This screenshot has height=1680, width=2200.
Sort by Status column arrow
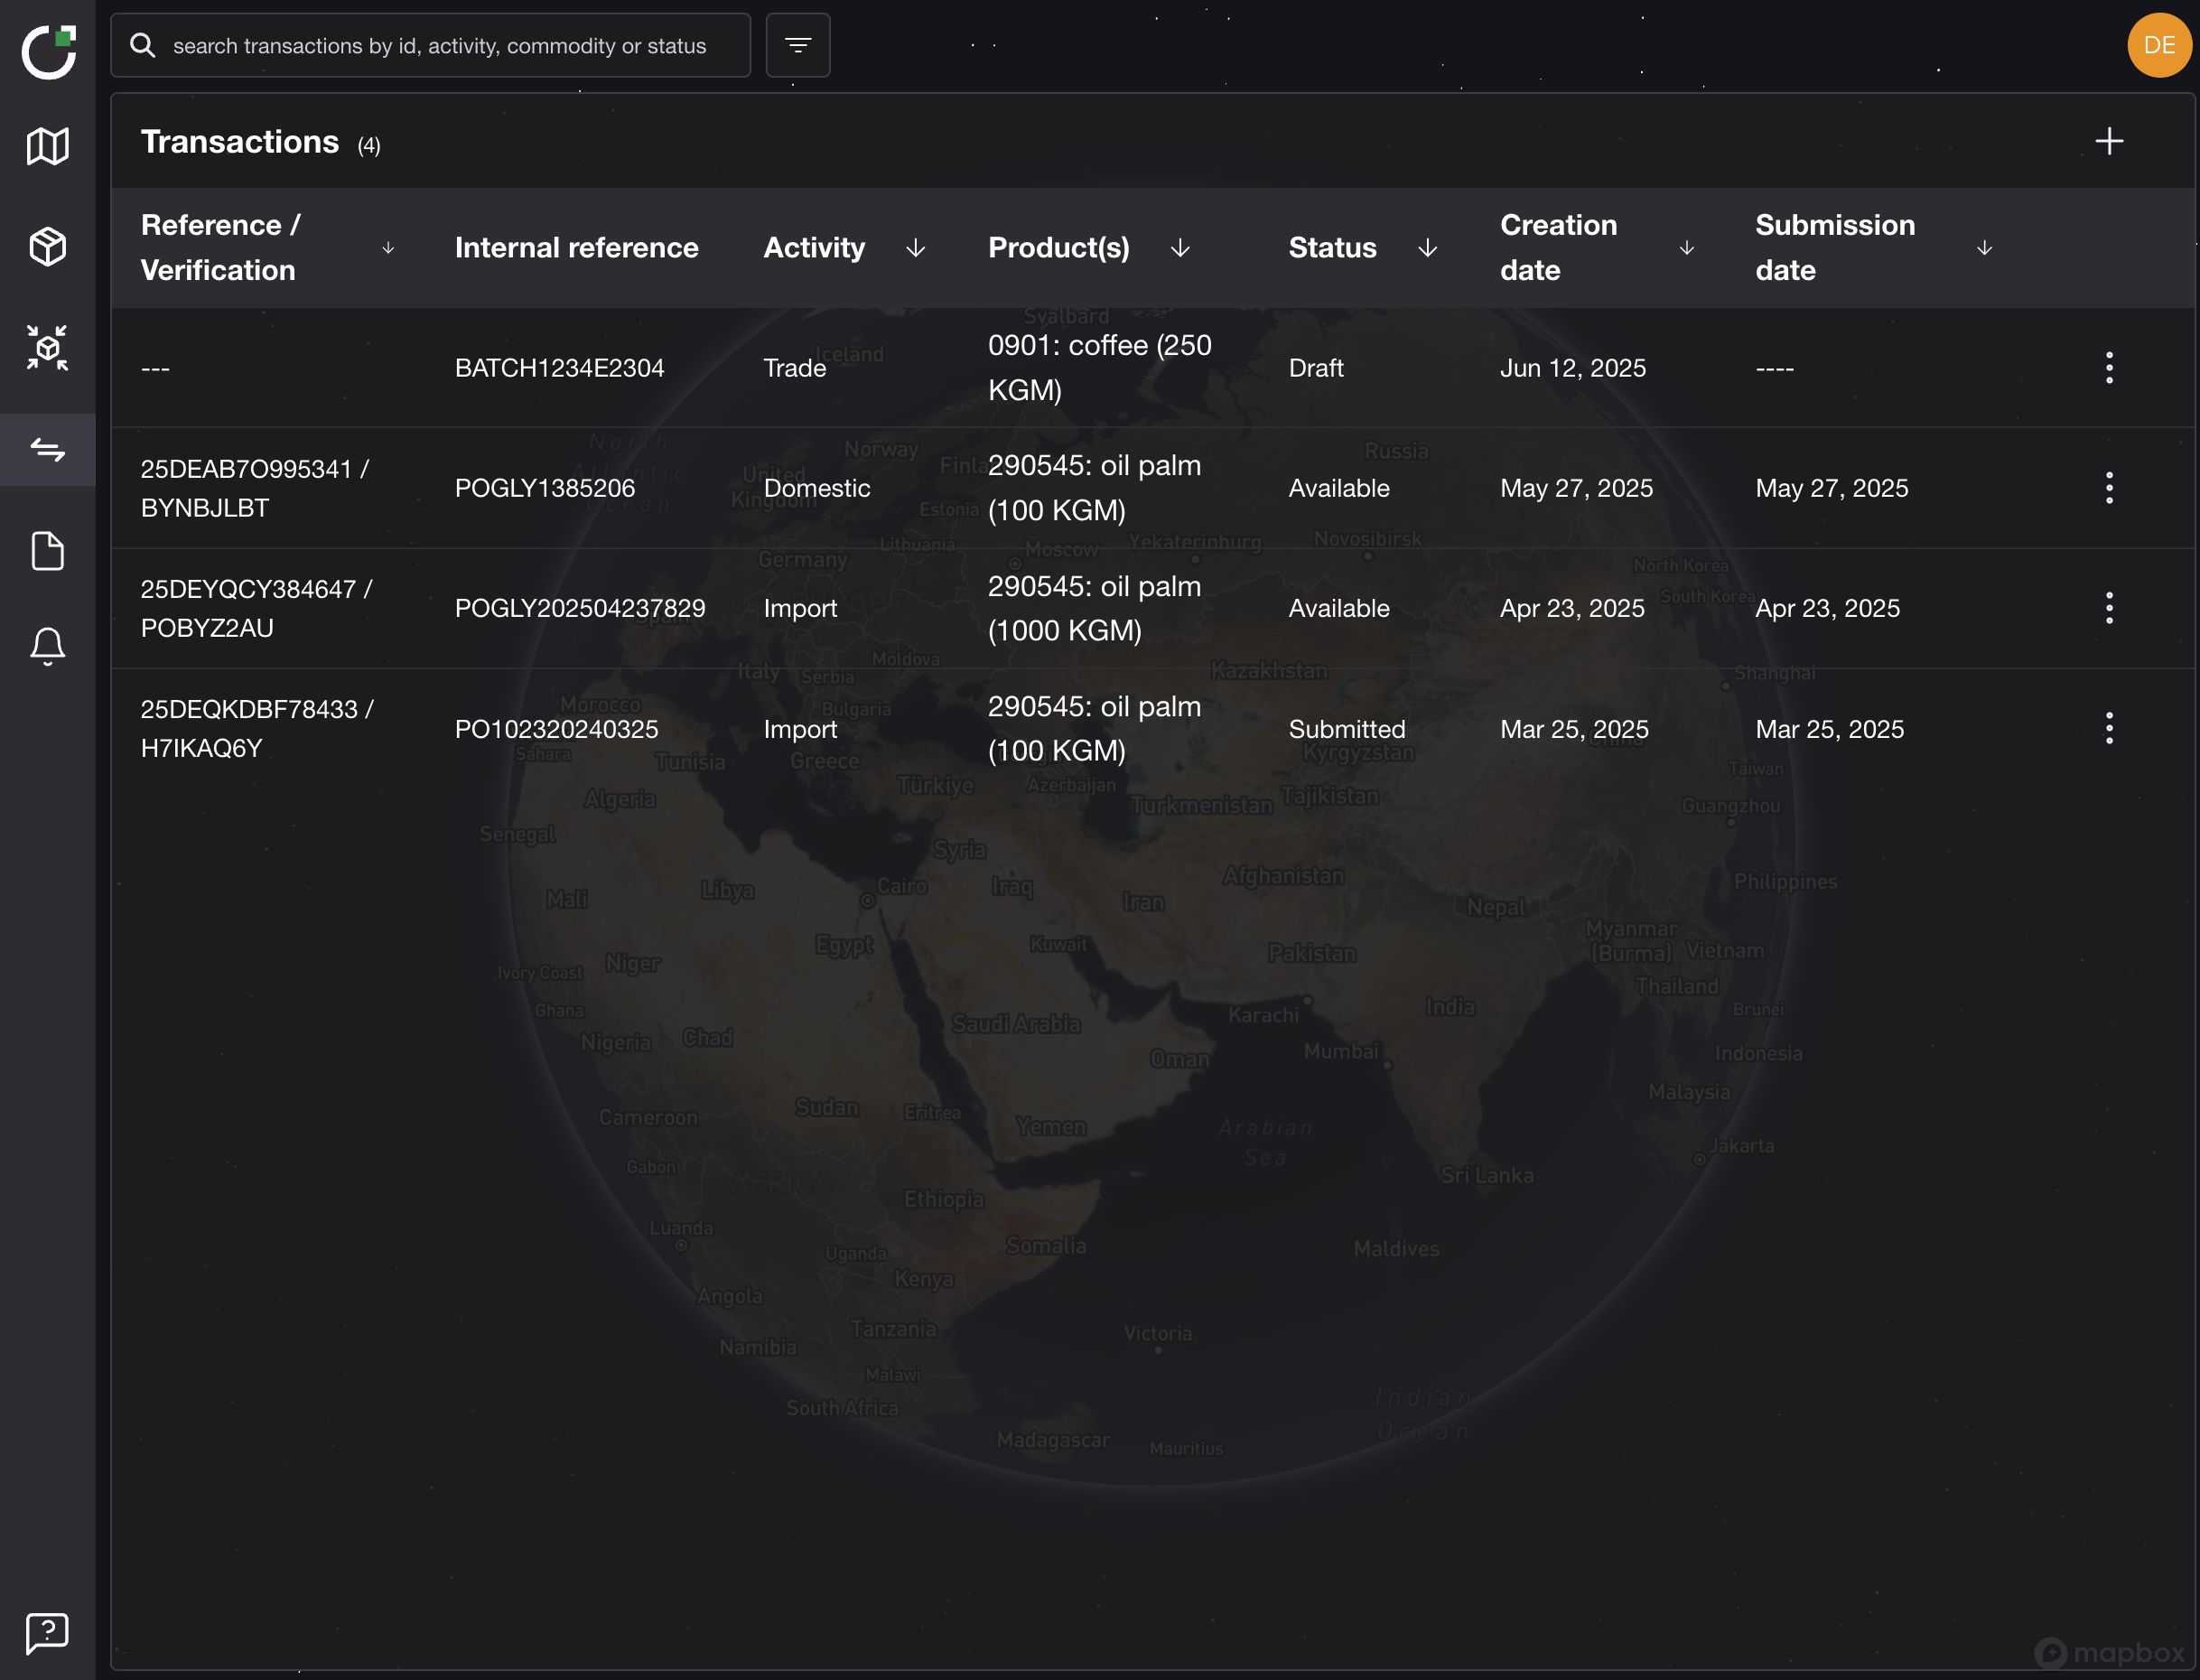pyautogui.click(x=1427, y=248)
